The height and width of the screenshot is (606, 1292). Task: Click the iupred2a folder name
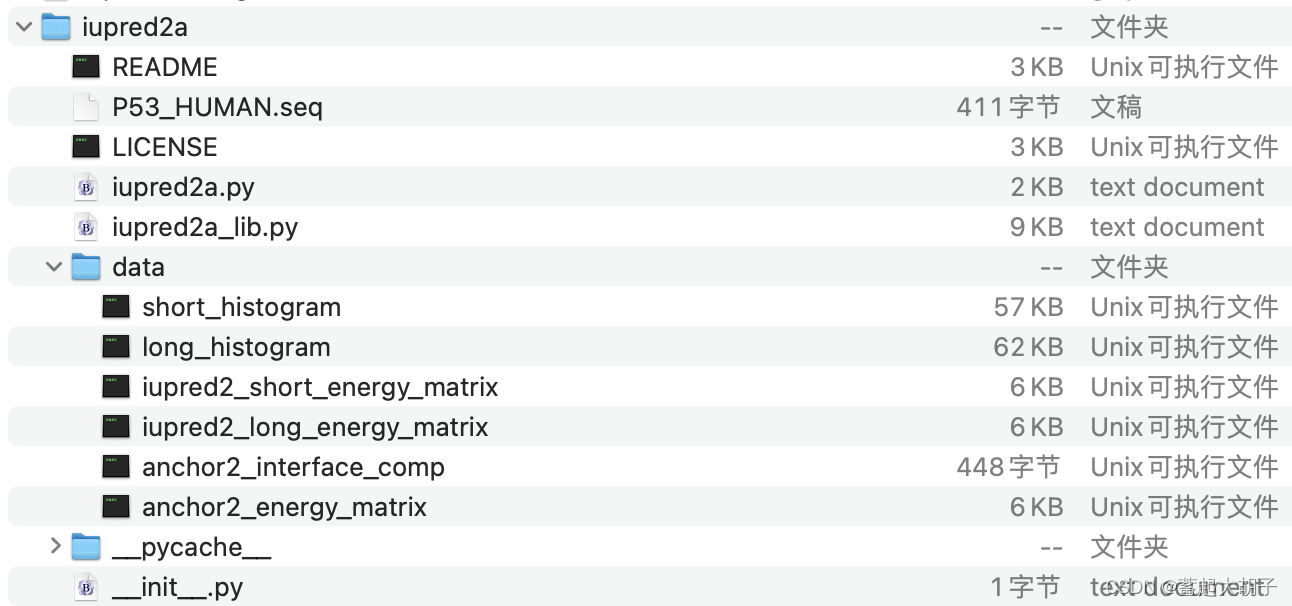(x=134, y=27)
